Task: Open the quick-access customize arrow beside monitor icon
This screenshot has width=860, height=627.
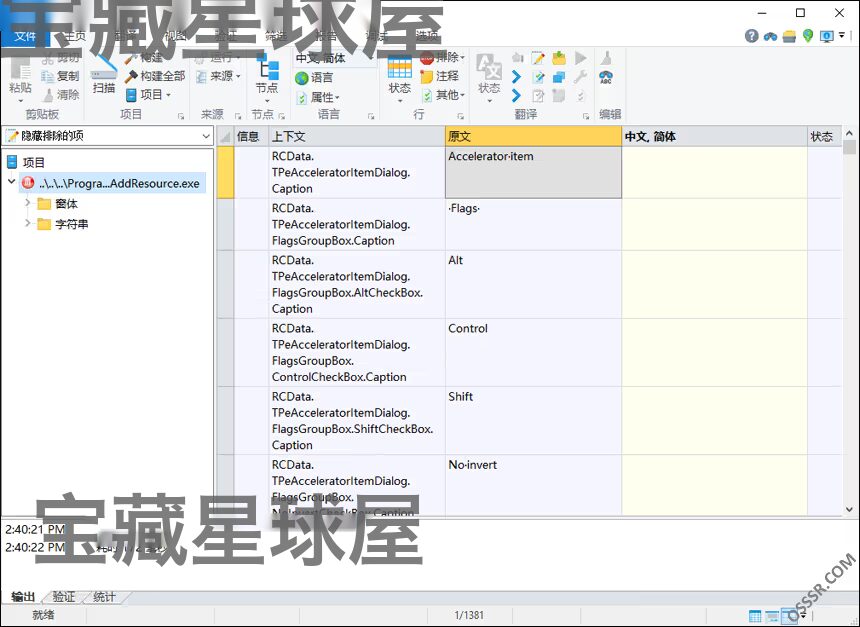Action: pos(842,35)
